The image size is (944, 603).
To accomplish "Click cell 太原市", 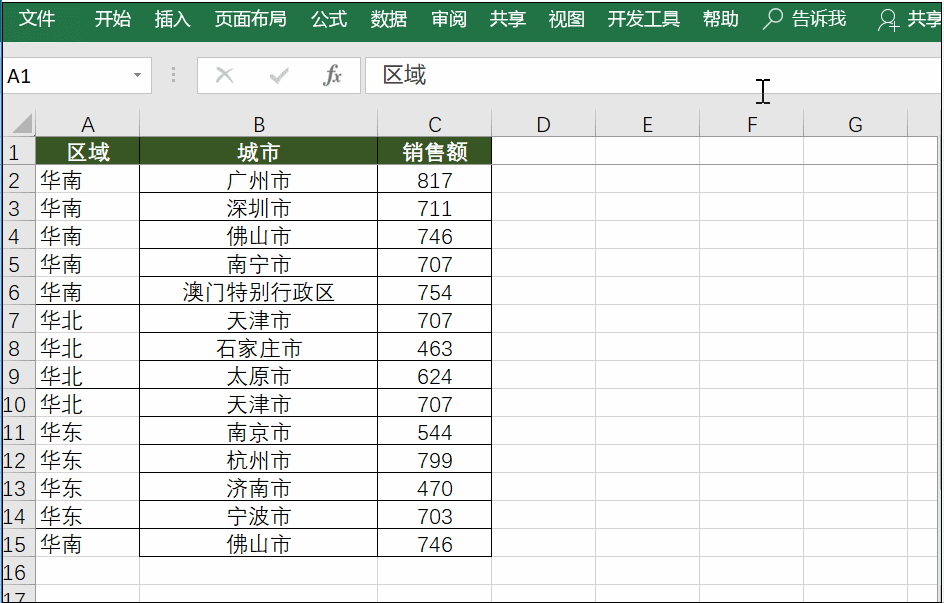I will (x=259, y=376).
